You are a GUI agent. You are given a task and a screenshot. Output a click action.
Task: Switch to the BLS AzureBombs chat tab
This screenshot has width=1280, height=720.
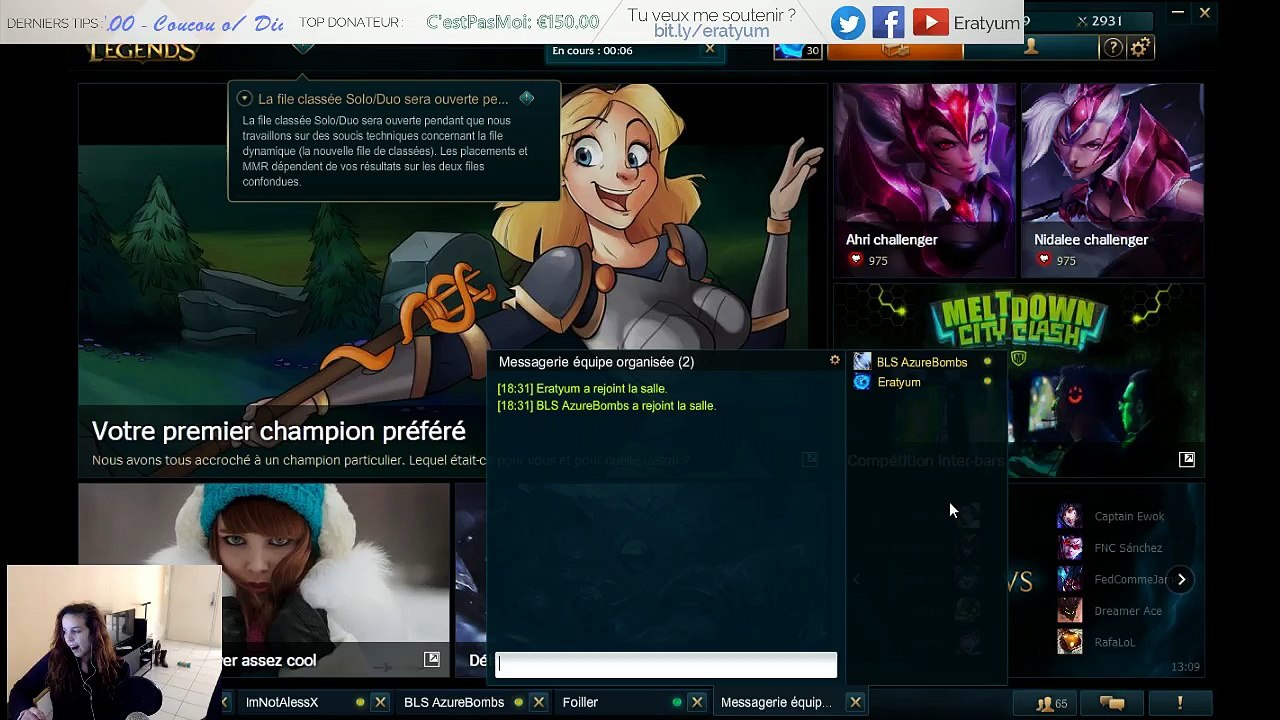coord(454,702)
